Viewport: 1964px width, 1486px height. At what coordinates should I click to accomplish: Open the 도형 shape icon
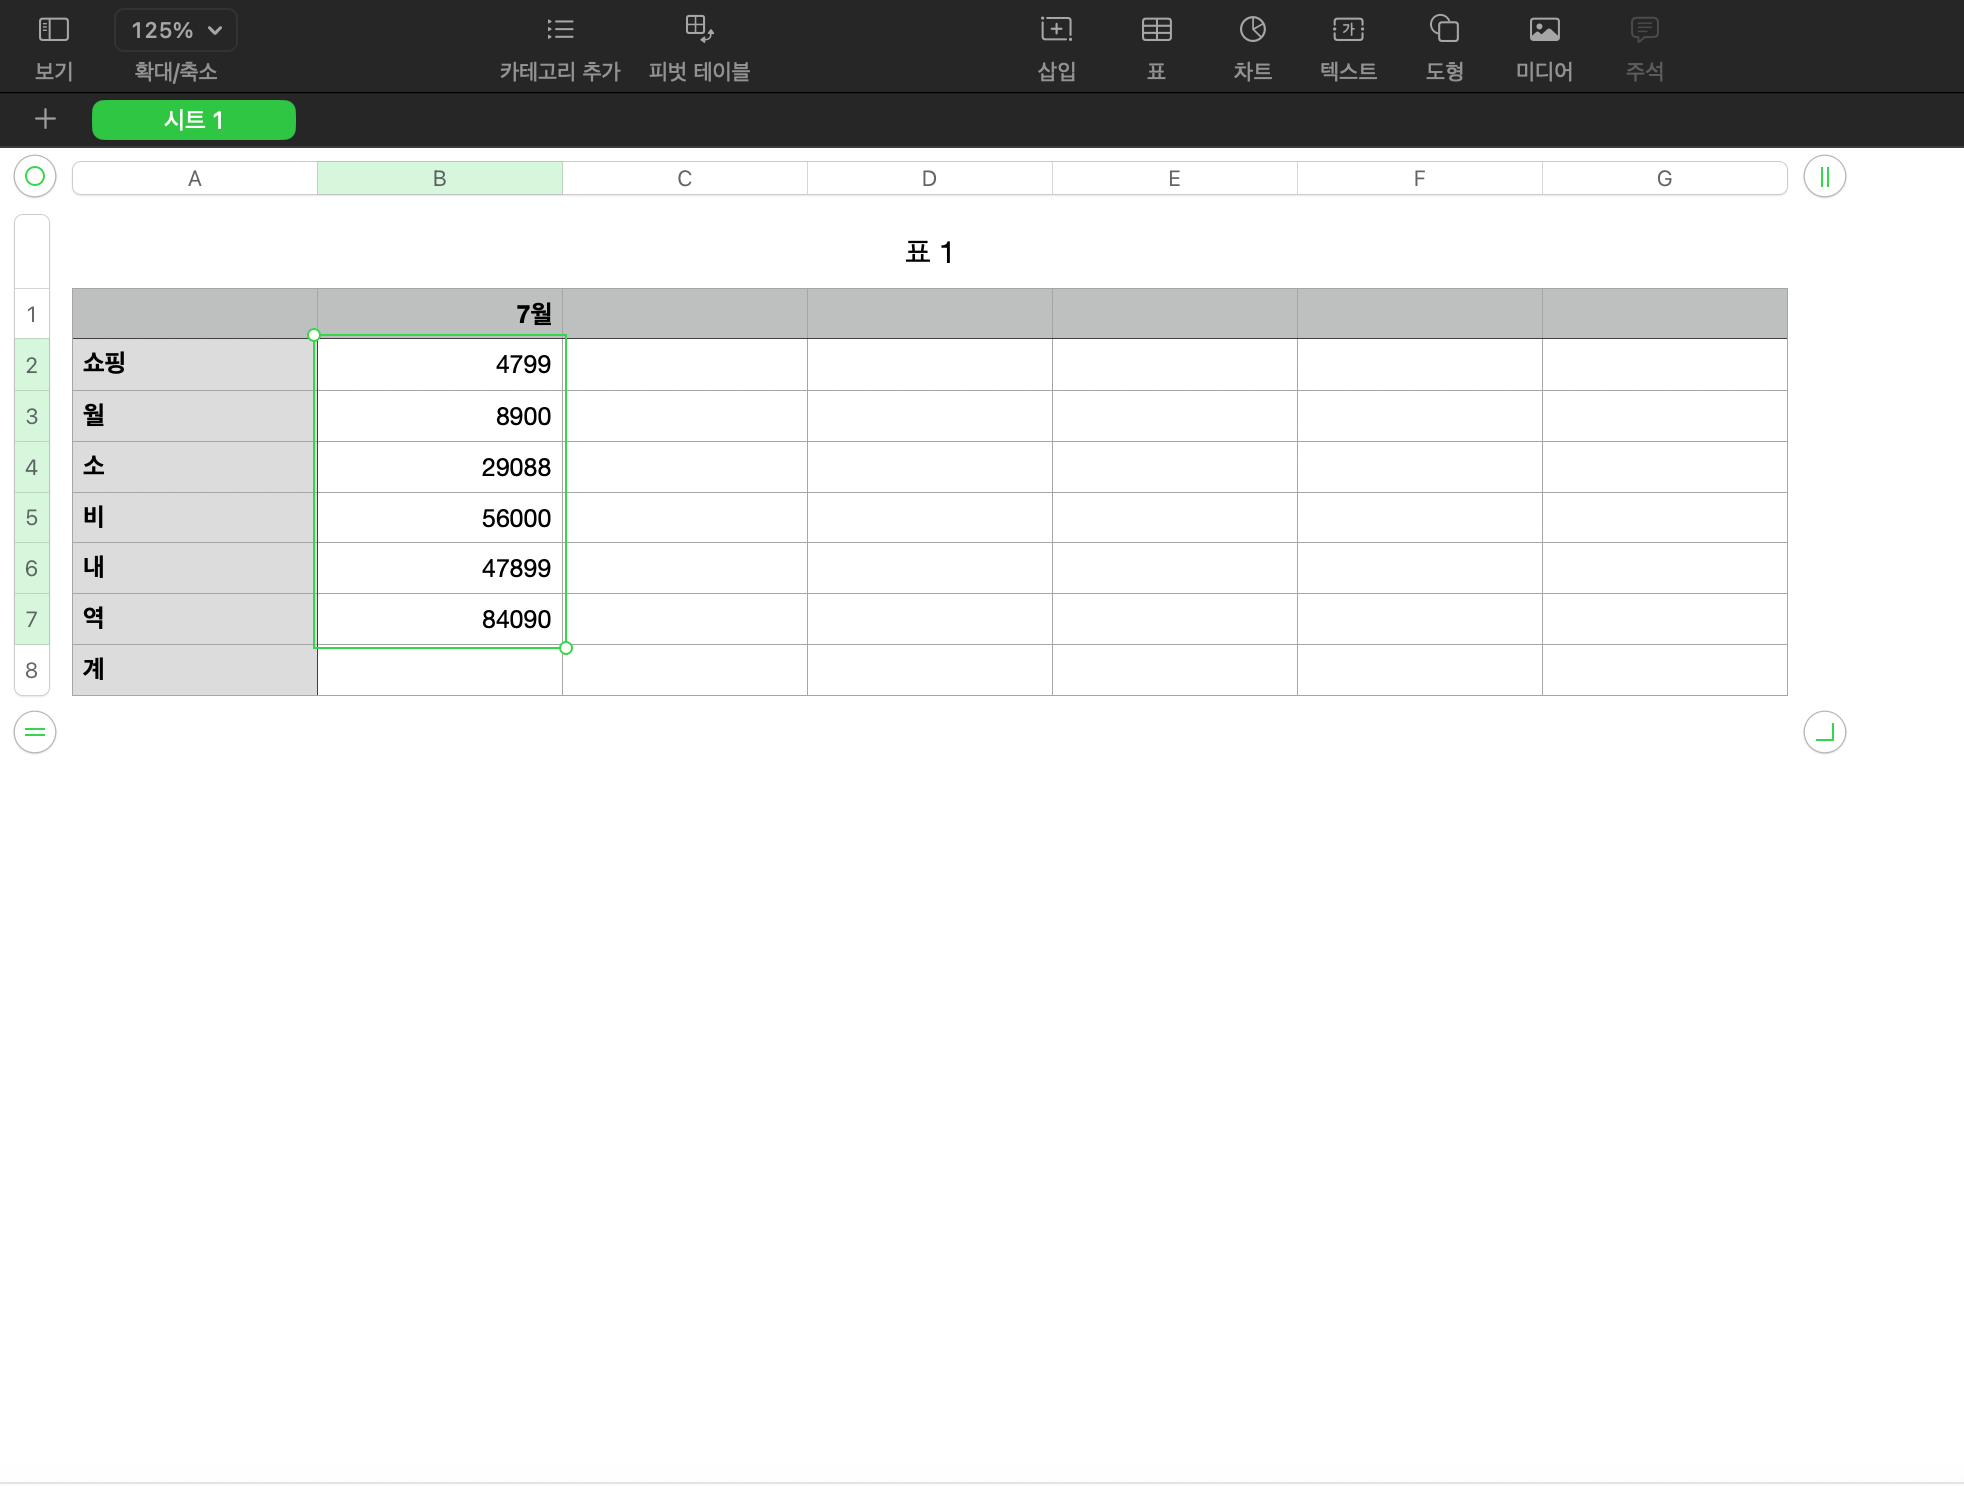point(1444,30)
